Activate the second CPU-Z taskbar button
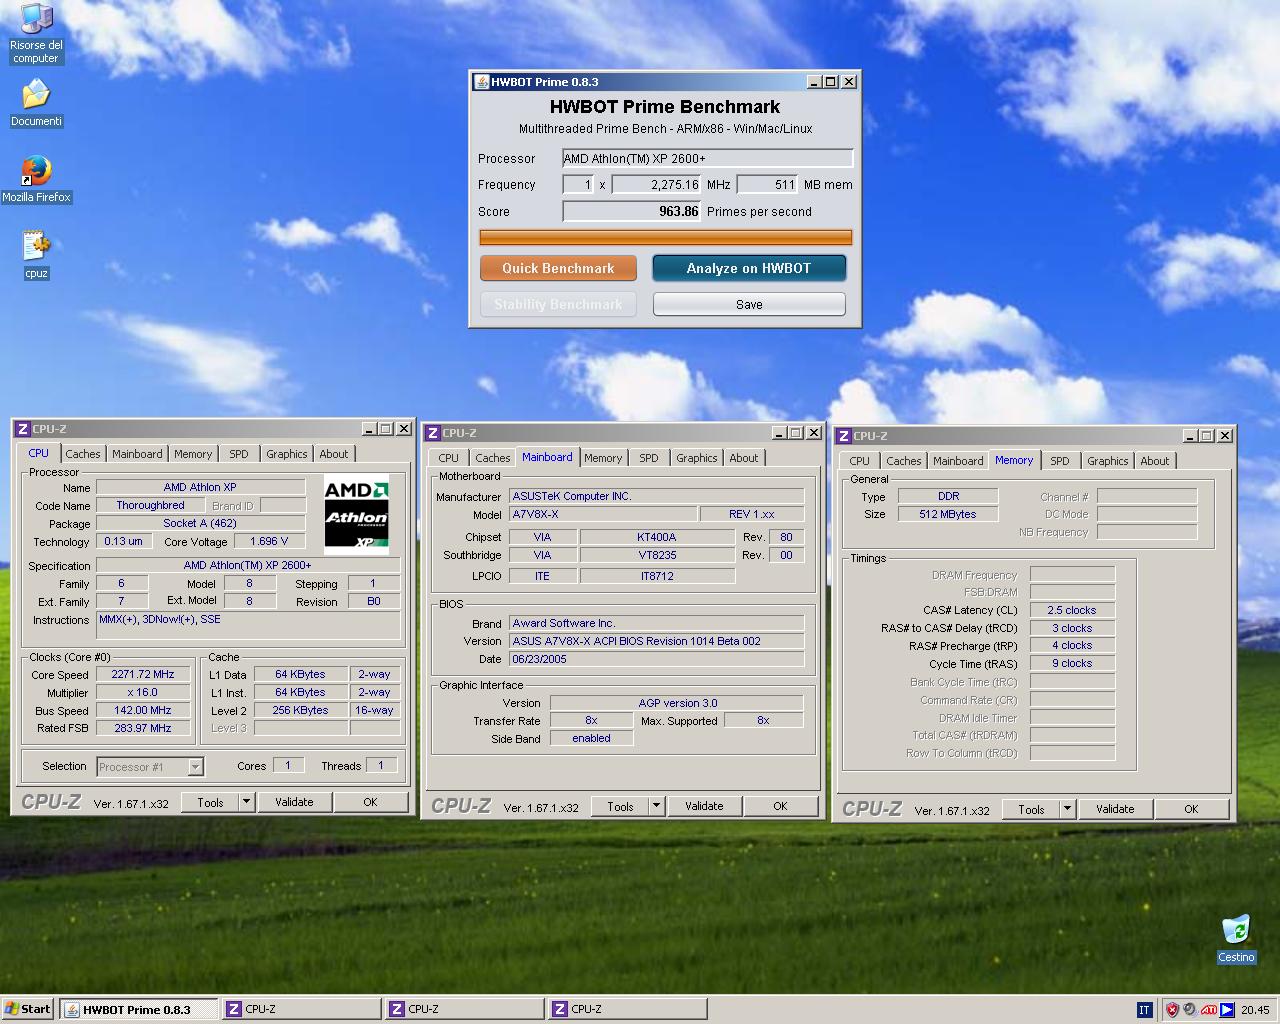The height and width of the screenshot is (1024, 1280). click(x=465, y=1009)
